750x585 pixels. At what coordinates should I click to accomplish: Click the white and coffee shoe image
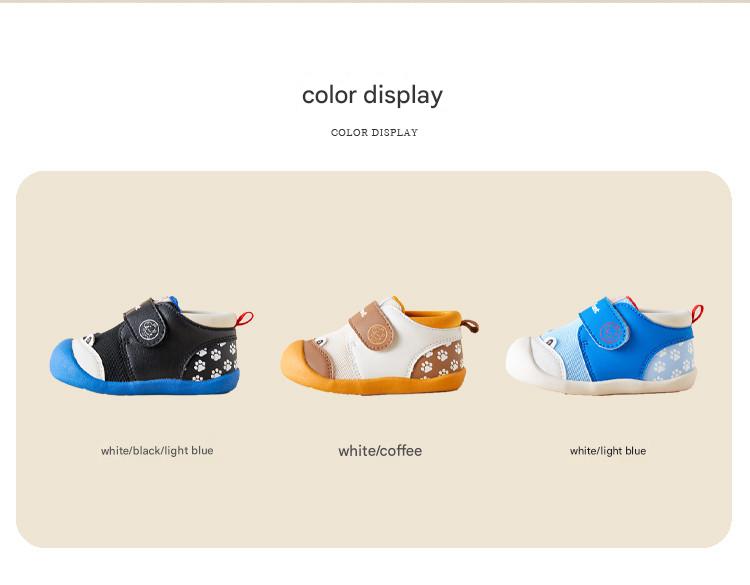click(x=380, y=345)
